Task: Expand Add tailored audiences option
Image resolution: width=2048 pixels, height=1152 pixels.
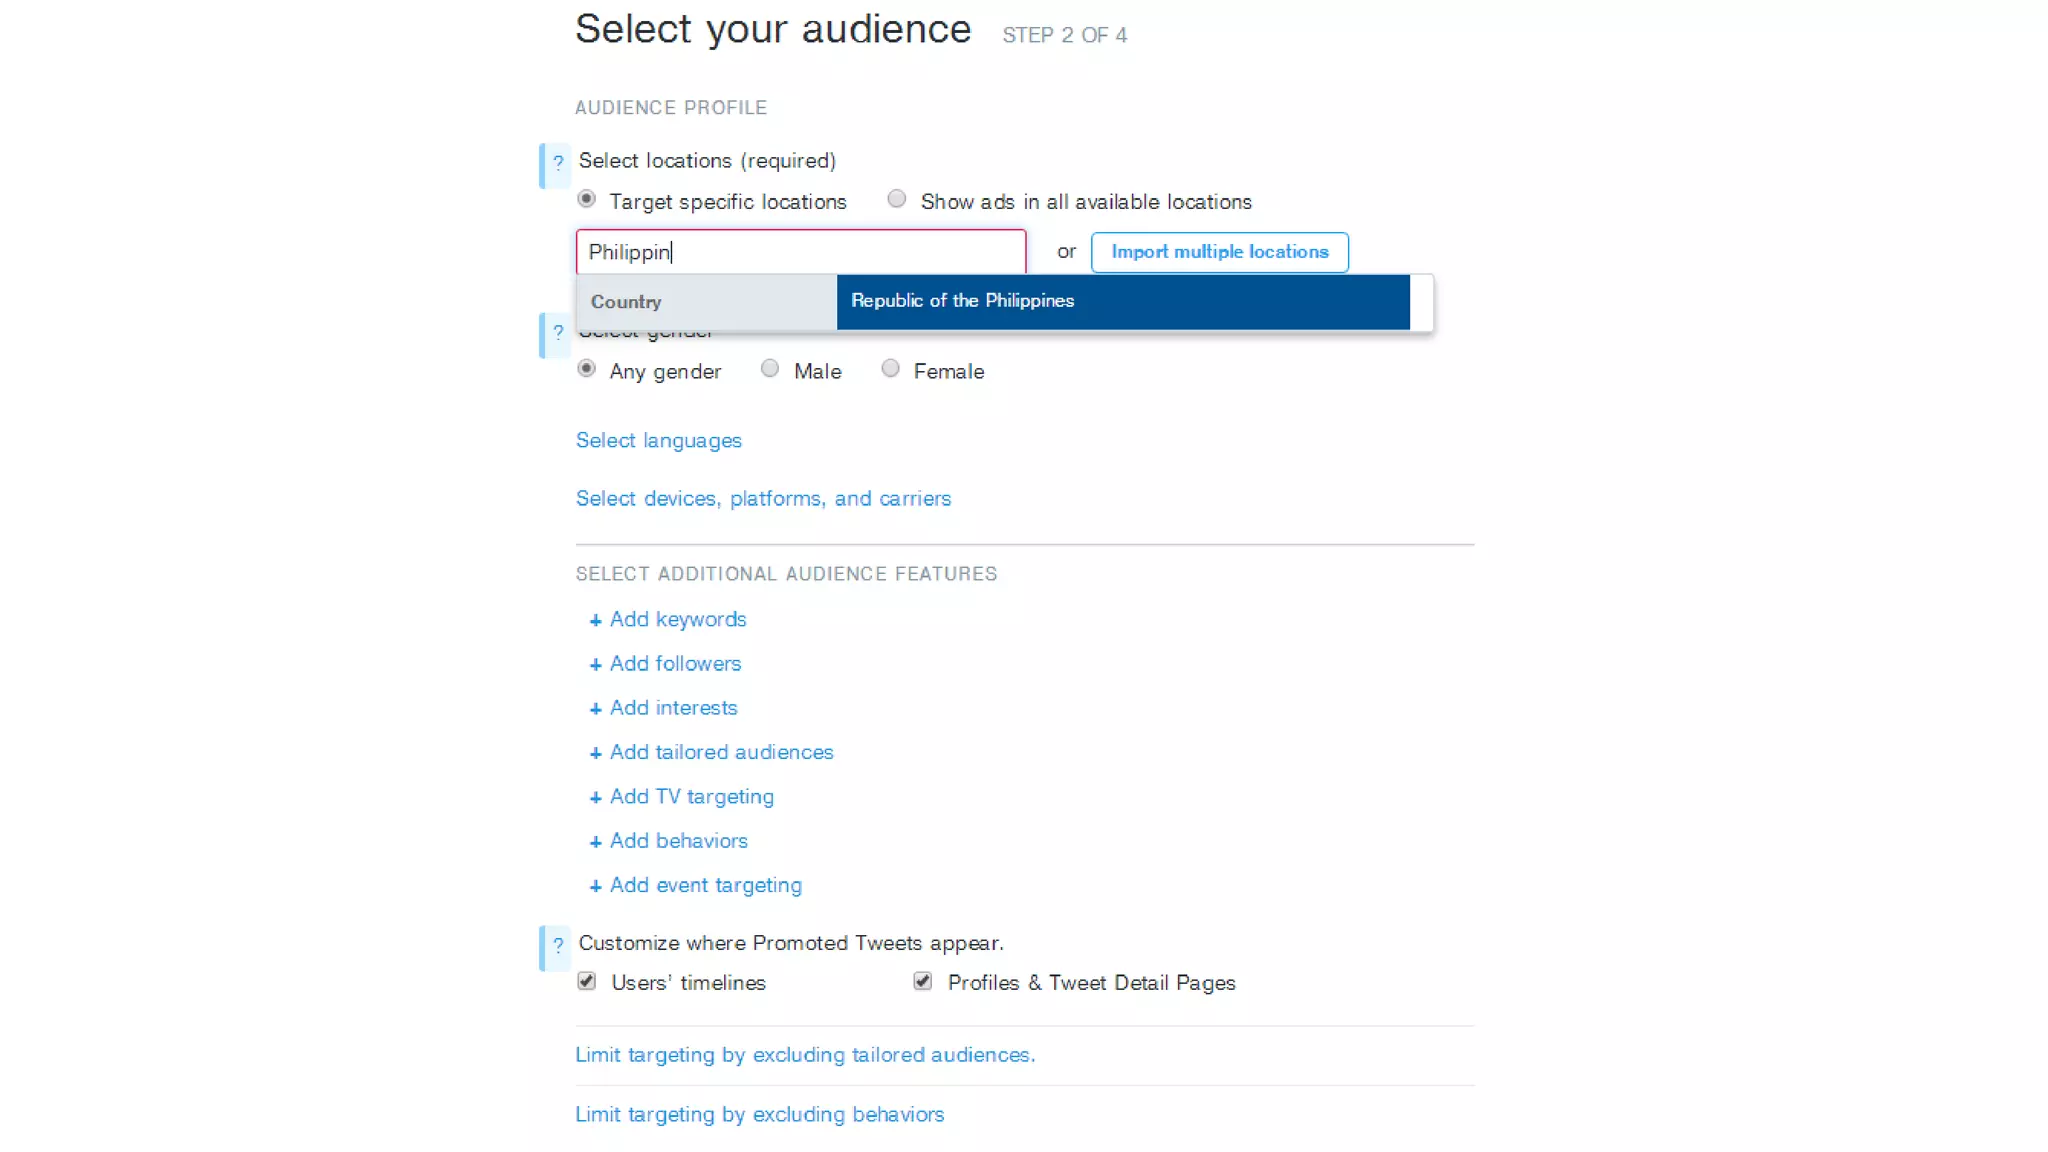Action: [721, 752]
